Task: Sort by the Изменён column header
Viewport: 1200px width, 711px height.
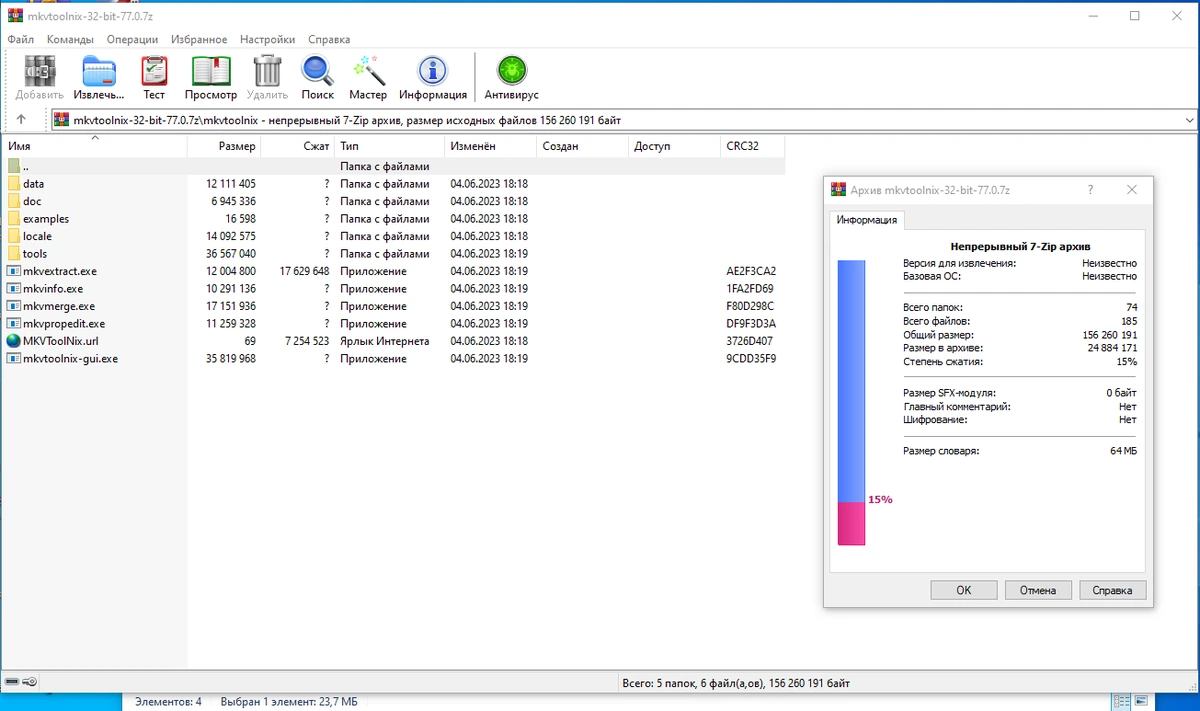Action: [x=491, y=146]
